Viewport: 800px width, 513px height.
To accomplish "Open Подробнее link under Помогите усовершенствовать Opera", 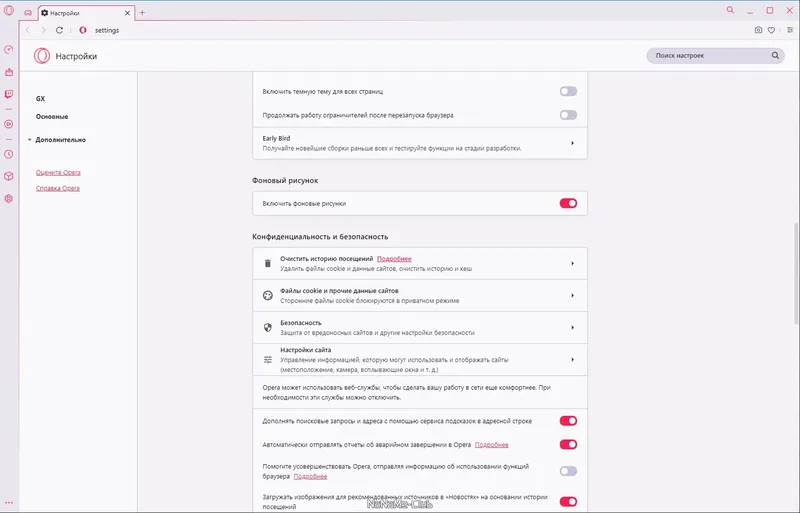I will [310, 476].
